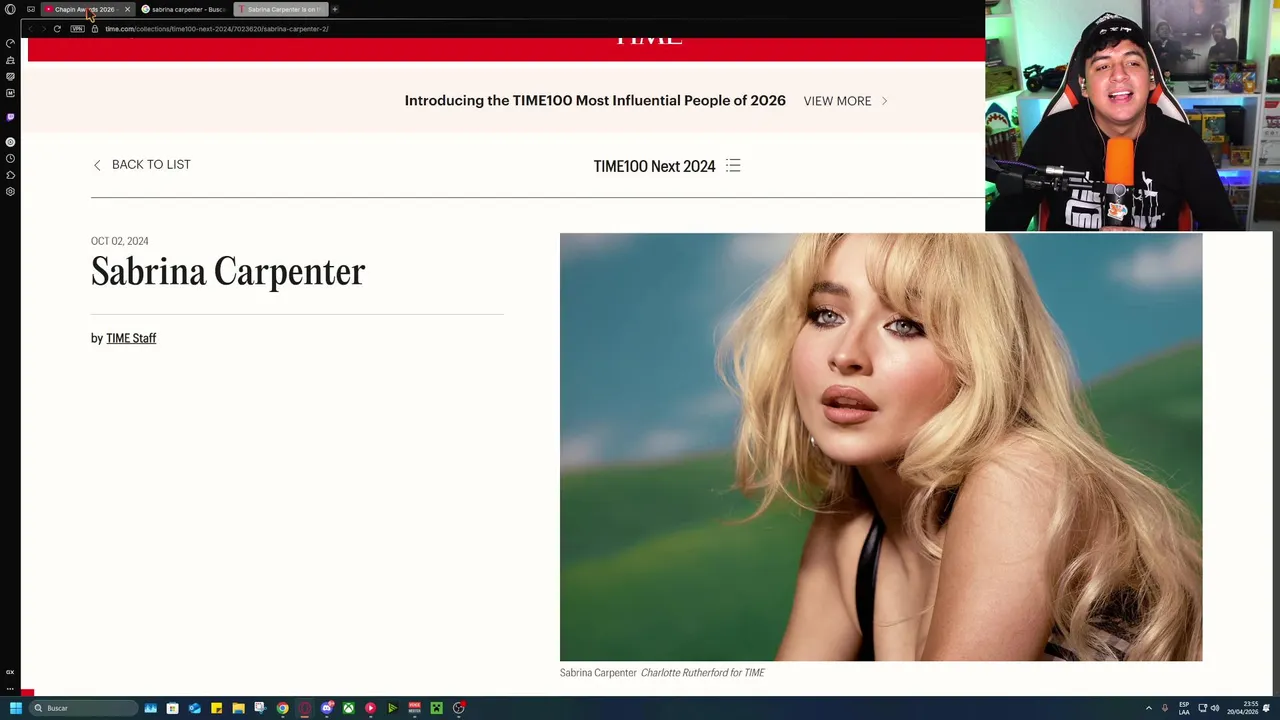
Task: Click the Sabrina Carpenter portrait image
Action: click(881, 447)
